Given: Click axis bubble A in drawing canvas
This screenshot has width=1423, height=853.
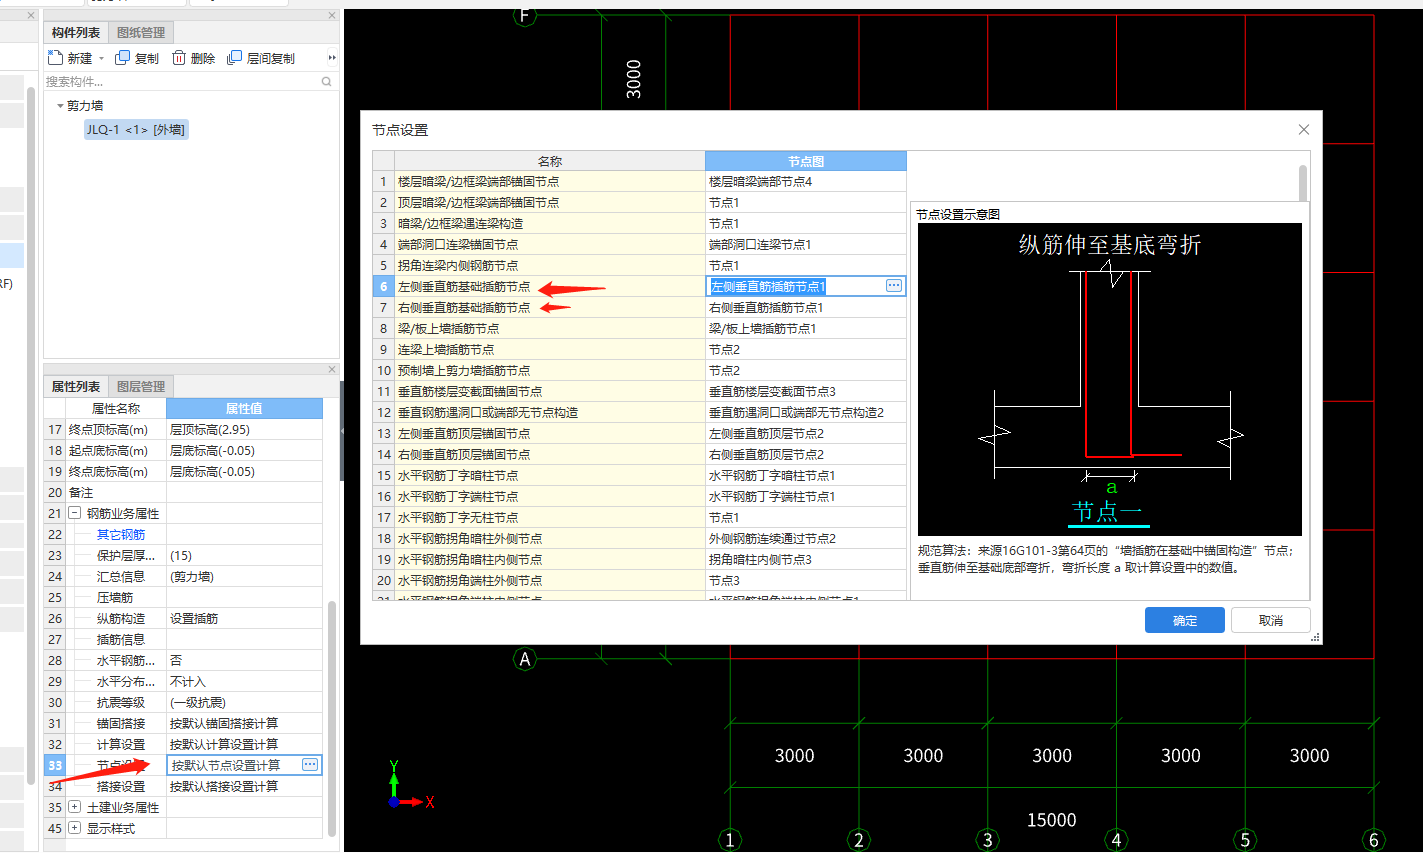Looking at the screenshot, I should [525, 659].
